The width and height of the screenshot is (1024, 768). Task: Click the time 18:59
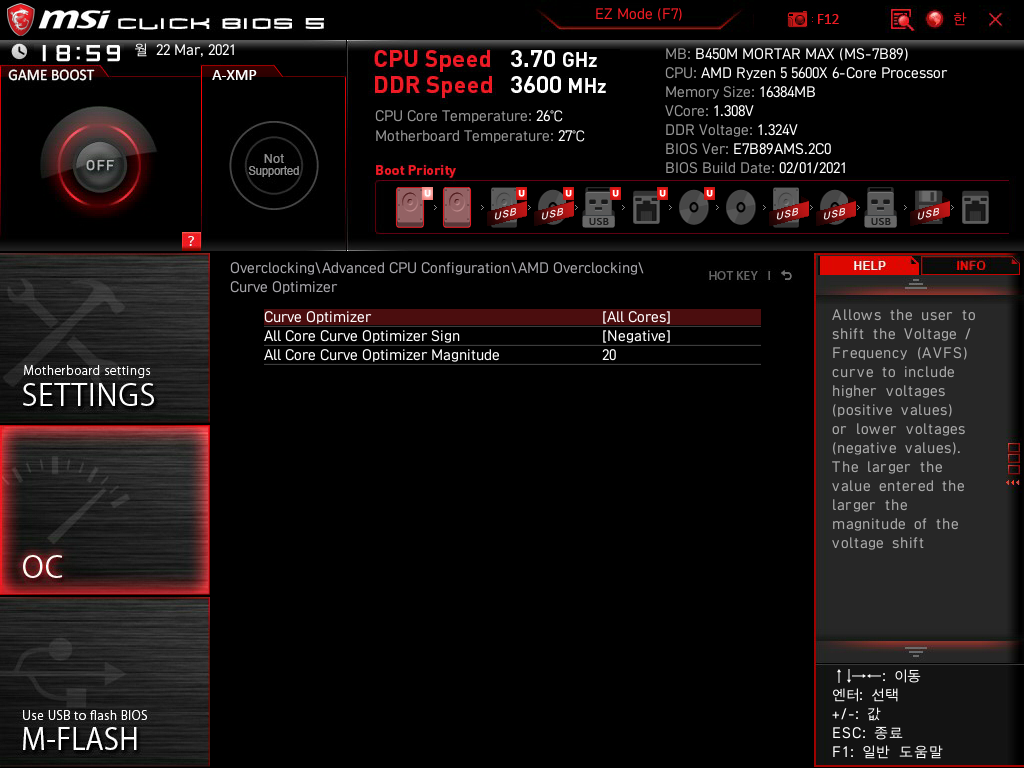point(81,53)
